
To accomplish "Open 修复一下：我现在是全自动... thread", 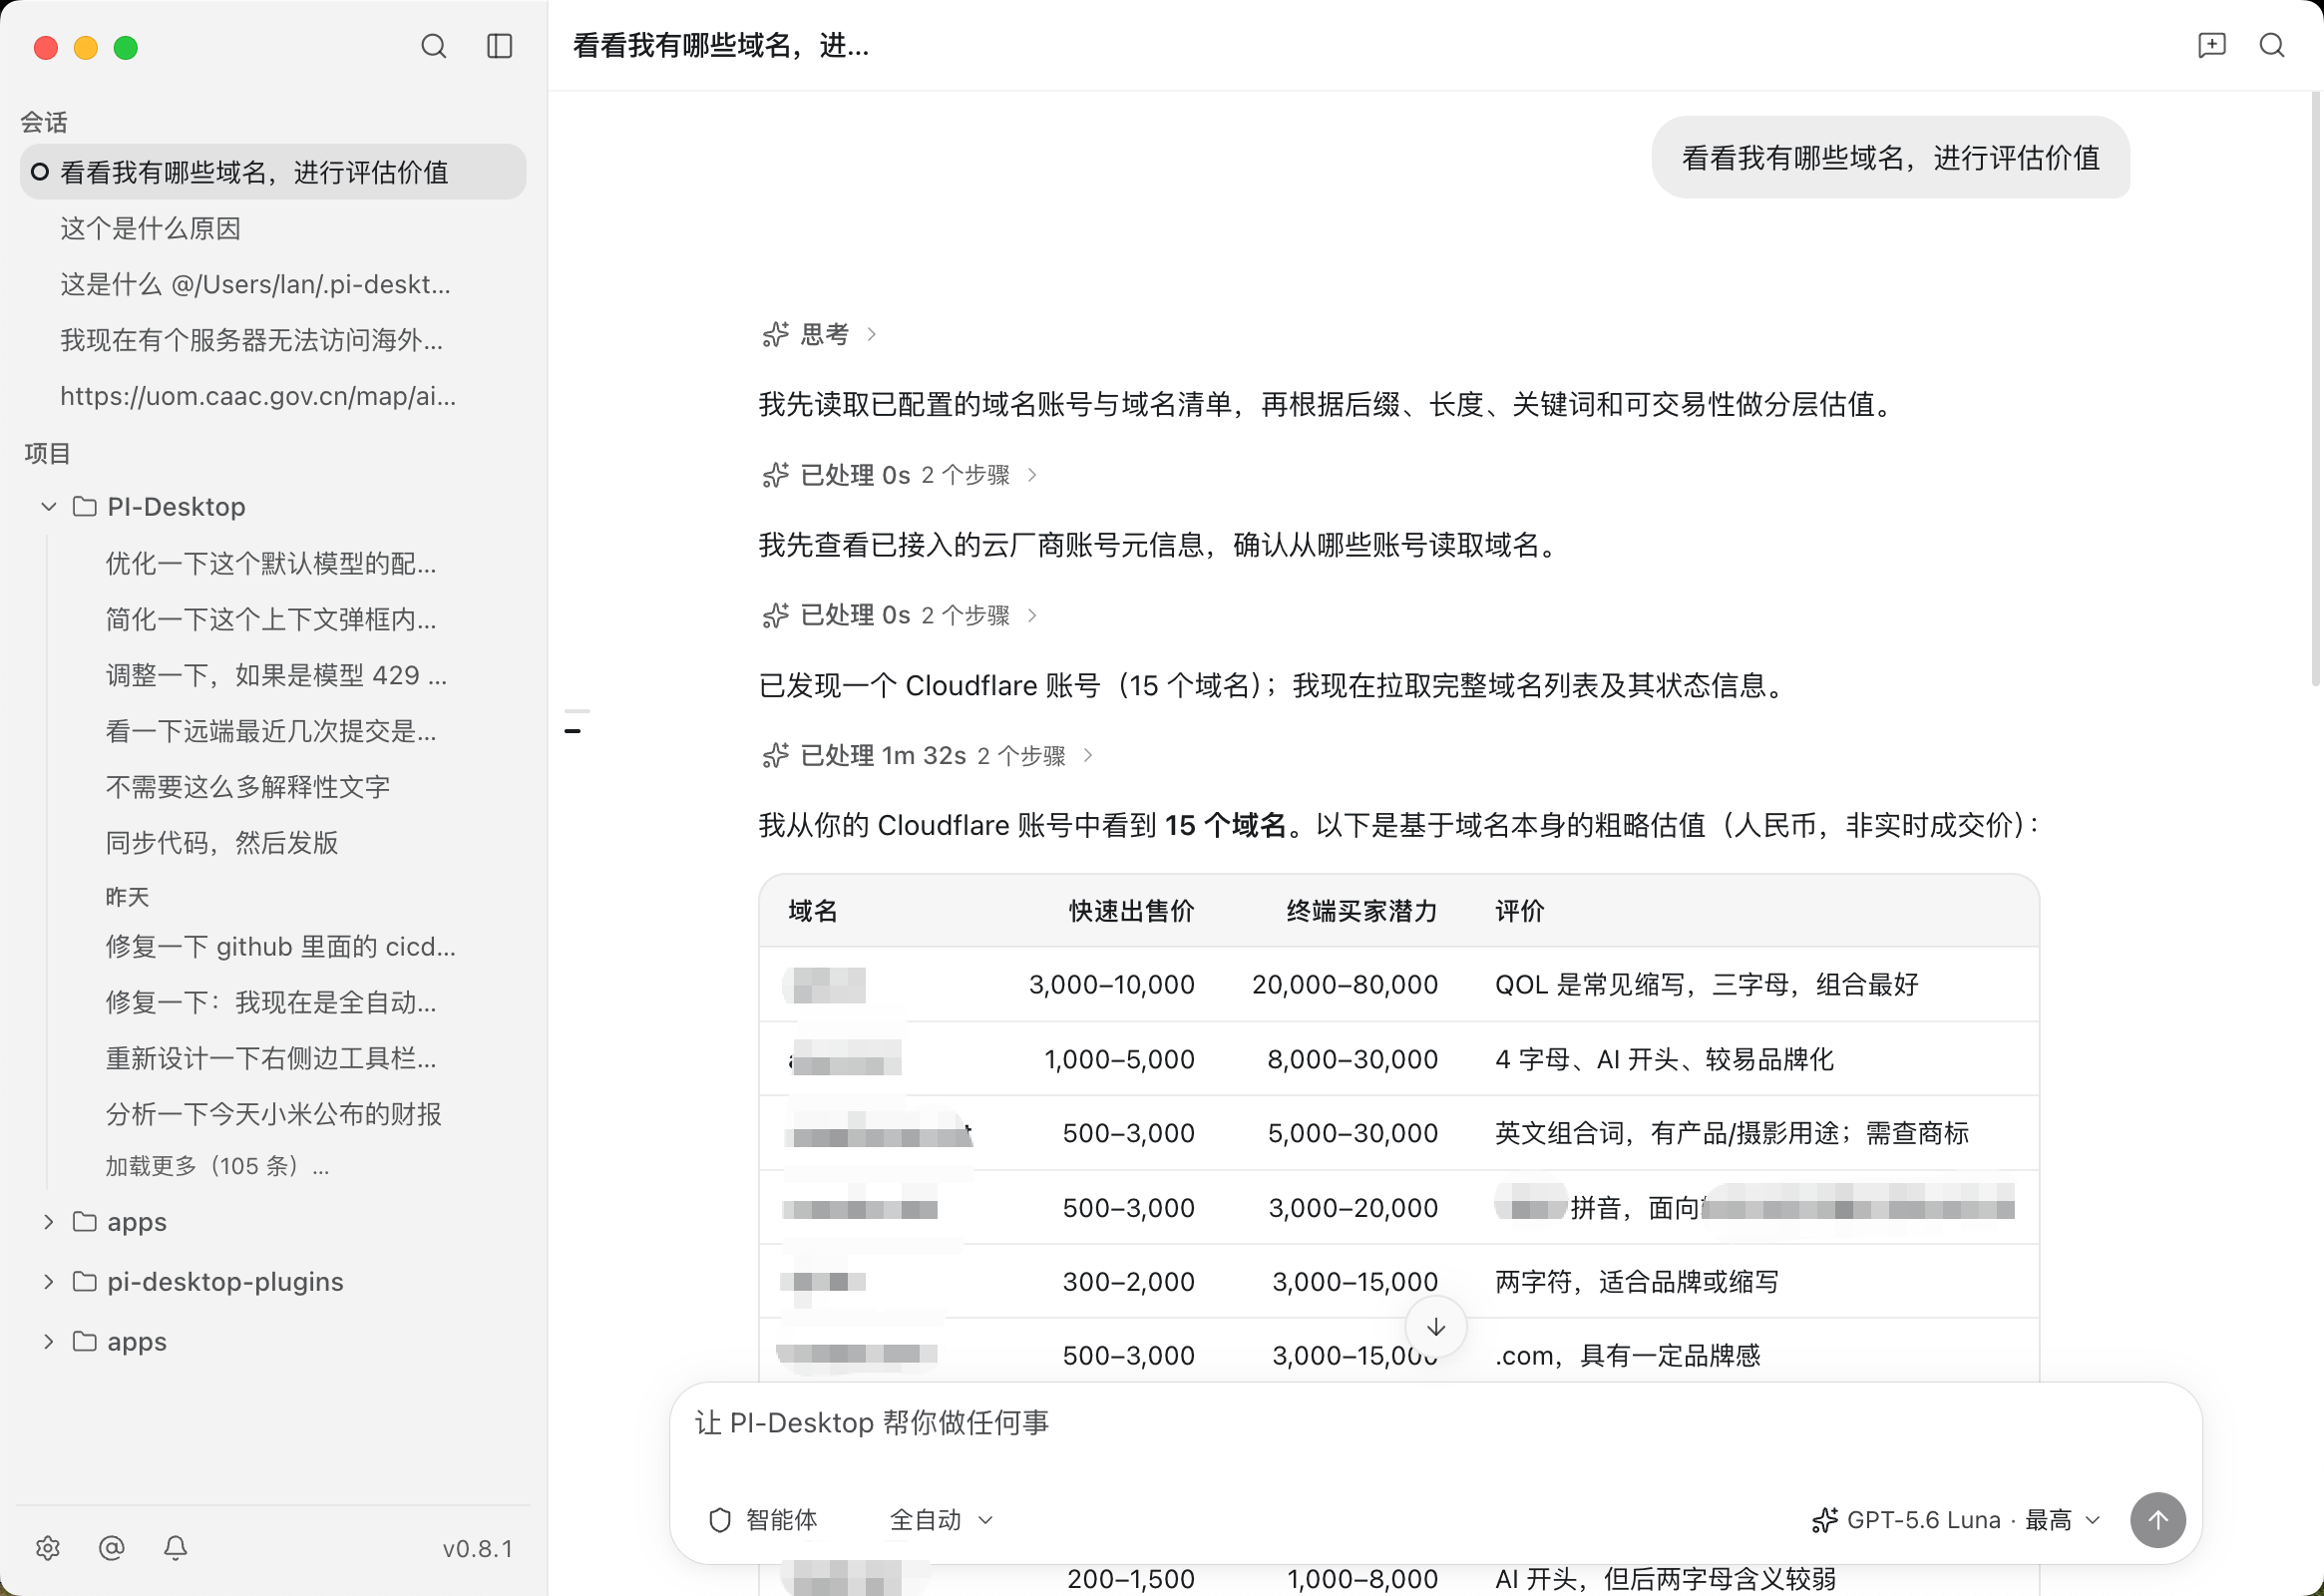I will (271, 1003).
